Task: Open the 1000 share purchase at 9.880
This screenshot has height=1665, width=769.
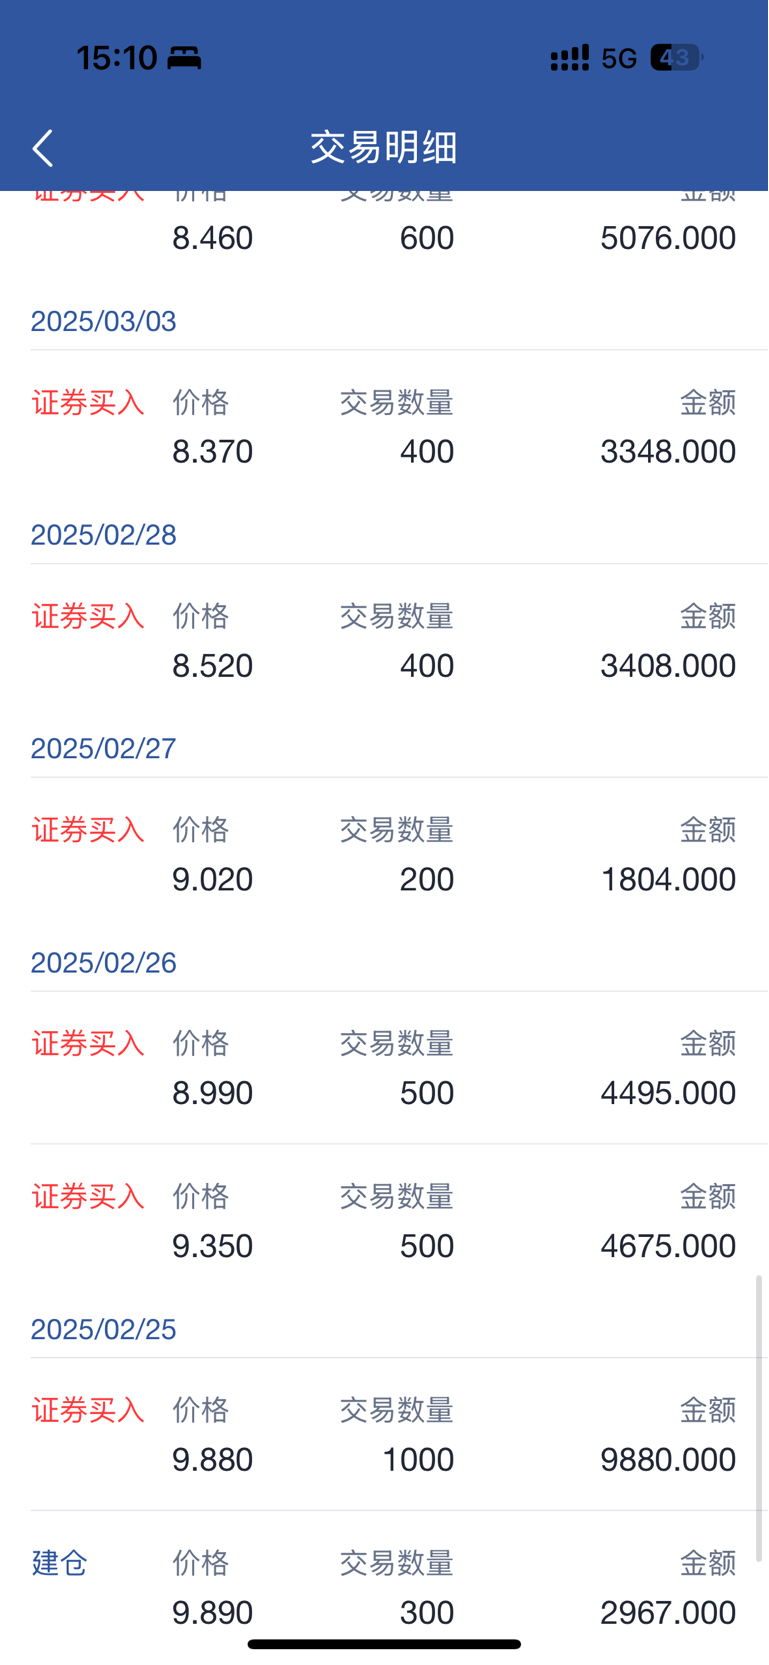Action: [384, 1435]
